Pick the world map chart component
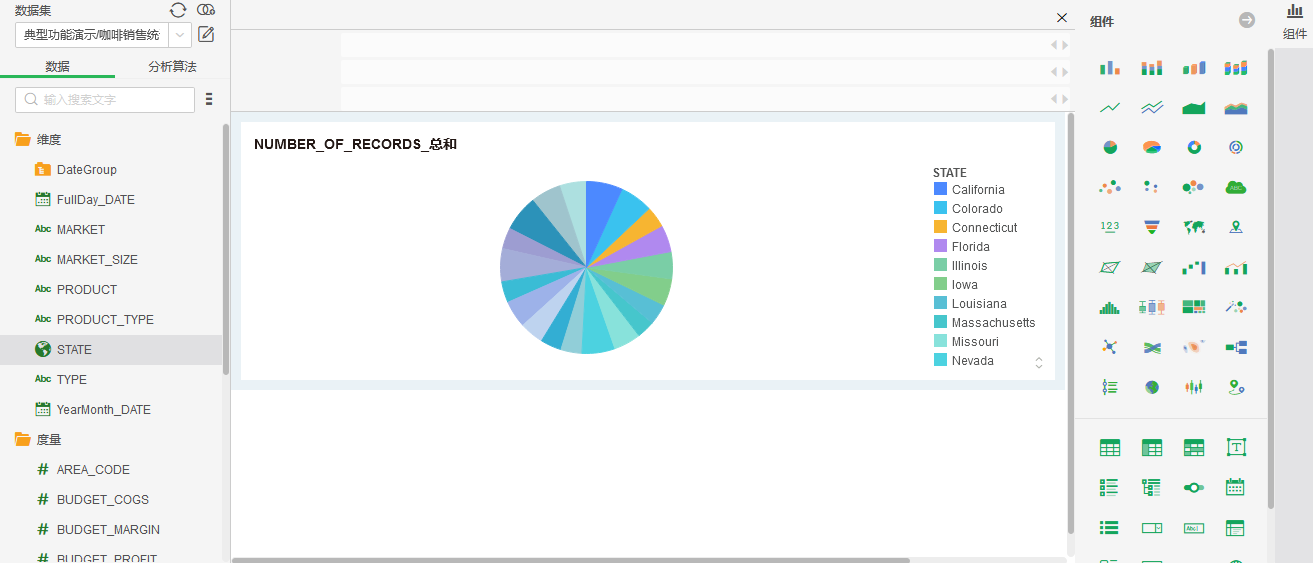The height and width of the screenshot is (563, 1313). click(1194, 227)
